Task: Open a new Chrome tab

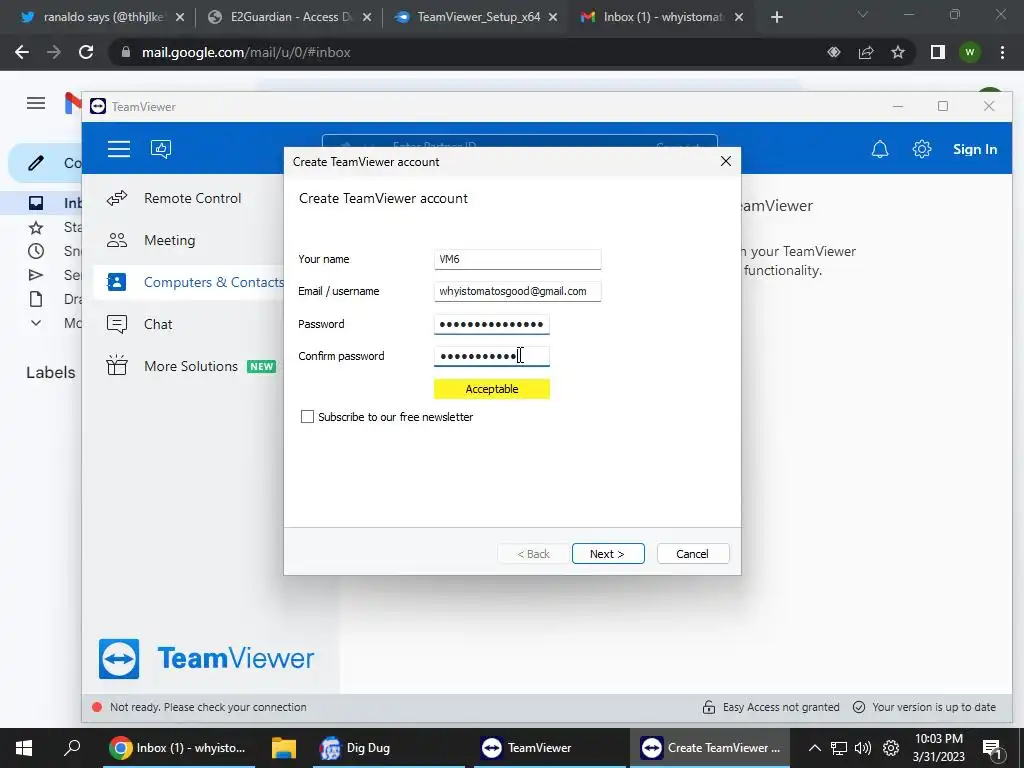Action: [776, 17]
